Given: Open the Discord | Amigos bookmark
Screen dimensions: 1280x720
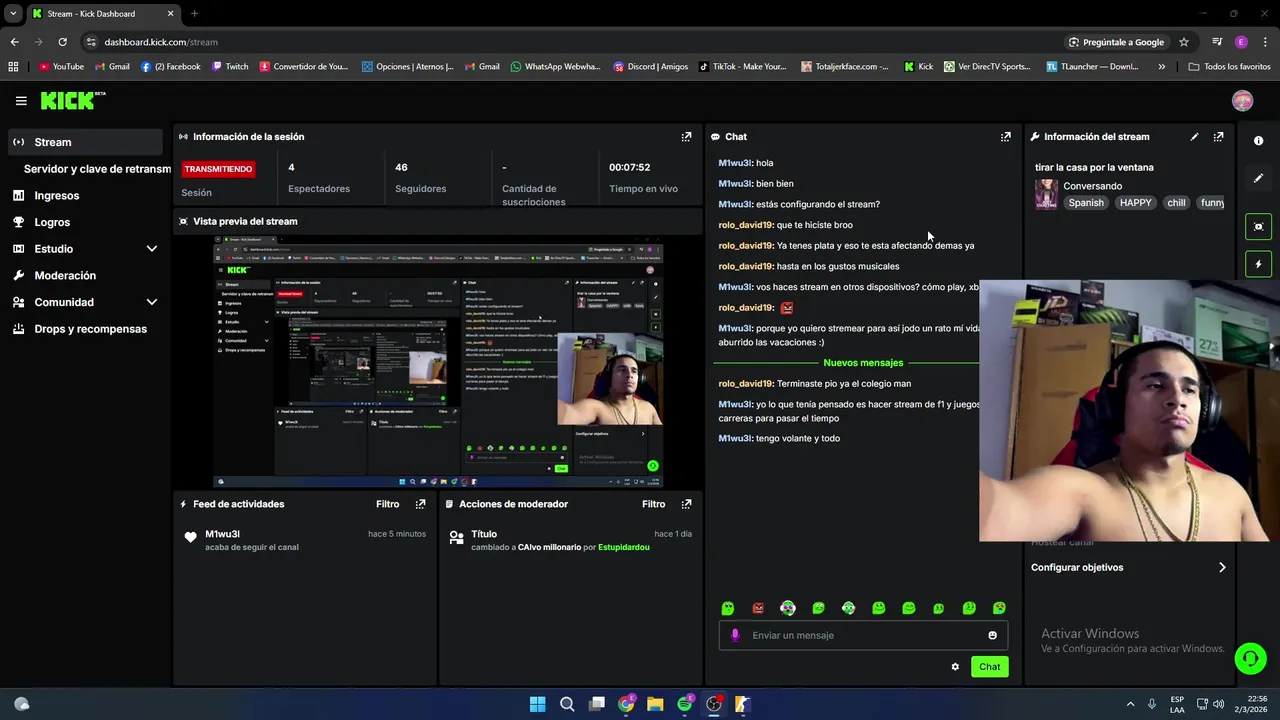Looking at the screenshot, I should click(x=650, y=67).
